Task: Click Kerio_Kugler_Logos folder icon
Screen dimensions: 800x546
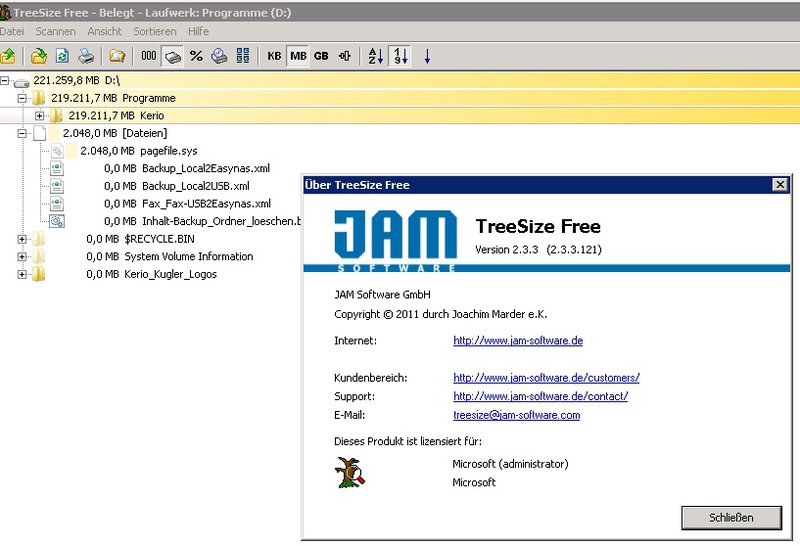Action: (38, 275)
